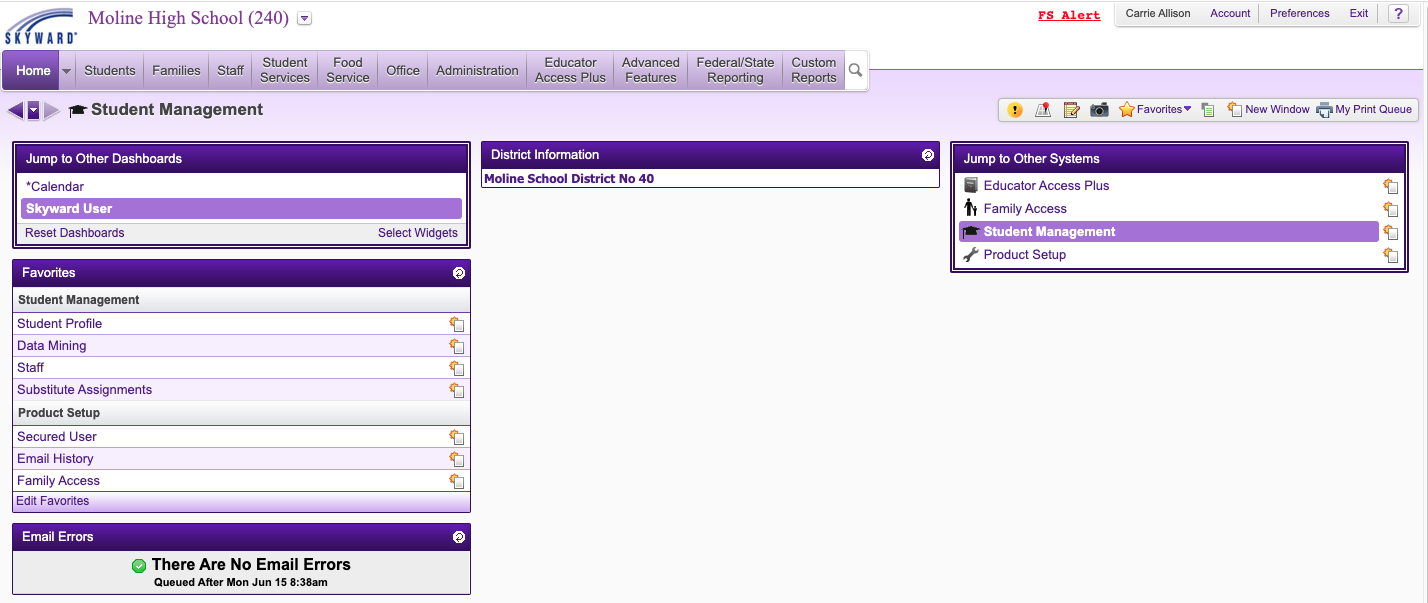This screenshot has height=603, width=1428.
Task: Click the camera screenshot icon
Action: point(1099,110)
